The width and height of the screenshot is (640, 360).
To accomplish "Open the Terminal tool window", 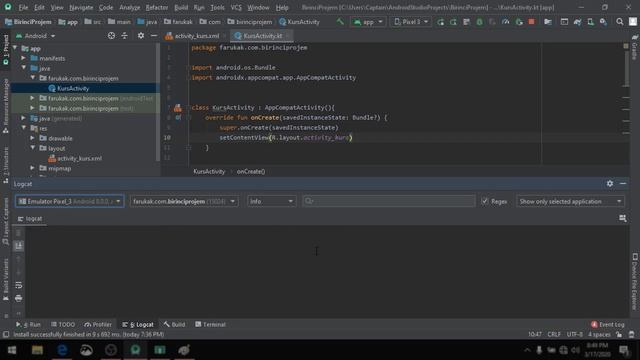I will click(210, 324).
